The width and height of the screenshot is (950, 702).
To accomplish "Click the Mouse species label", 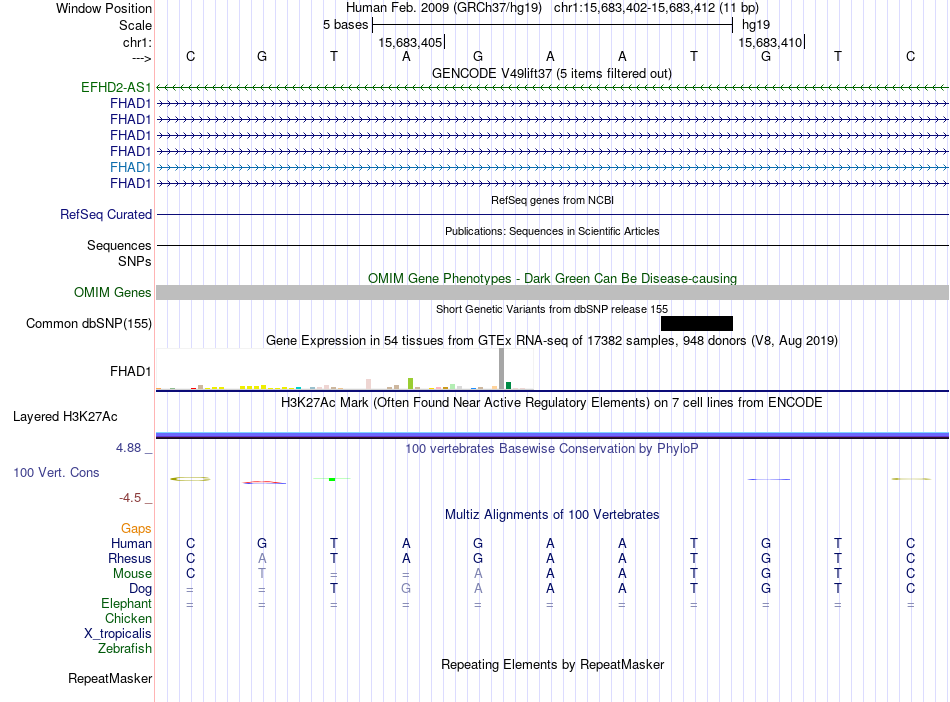I will (132, 574).
